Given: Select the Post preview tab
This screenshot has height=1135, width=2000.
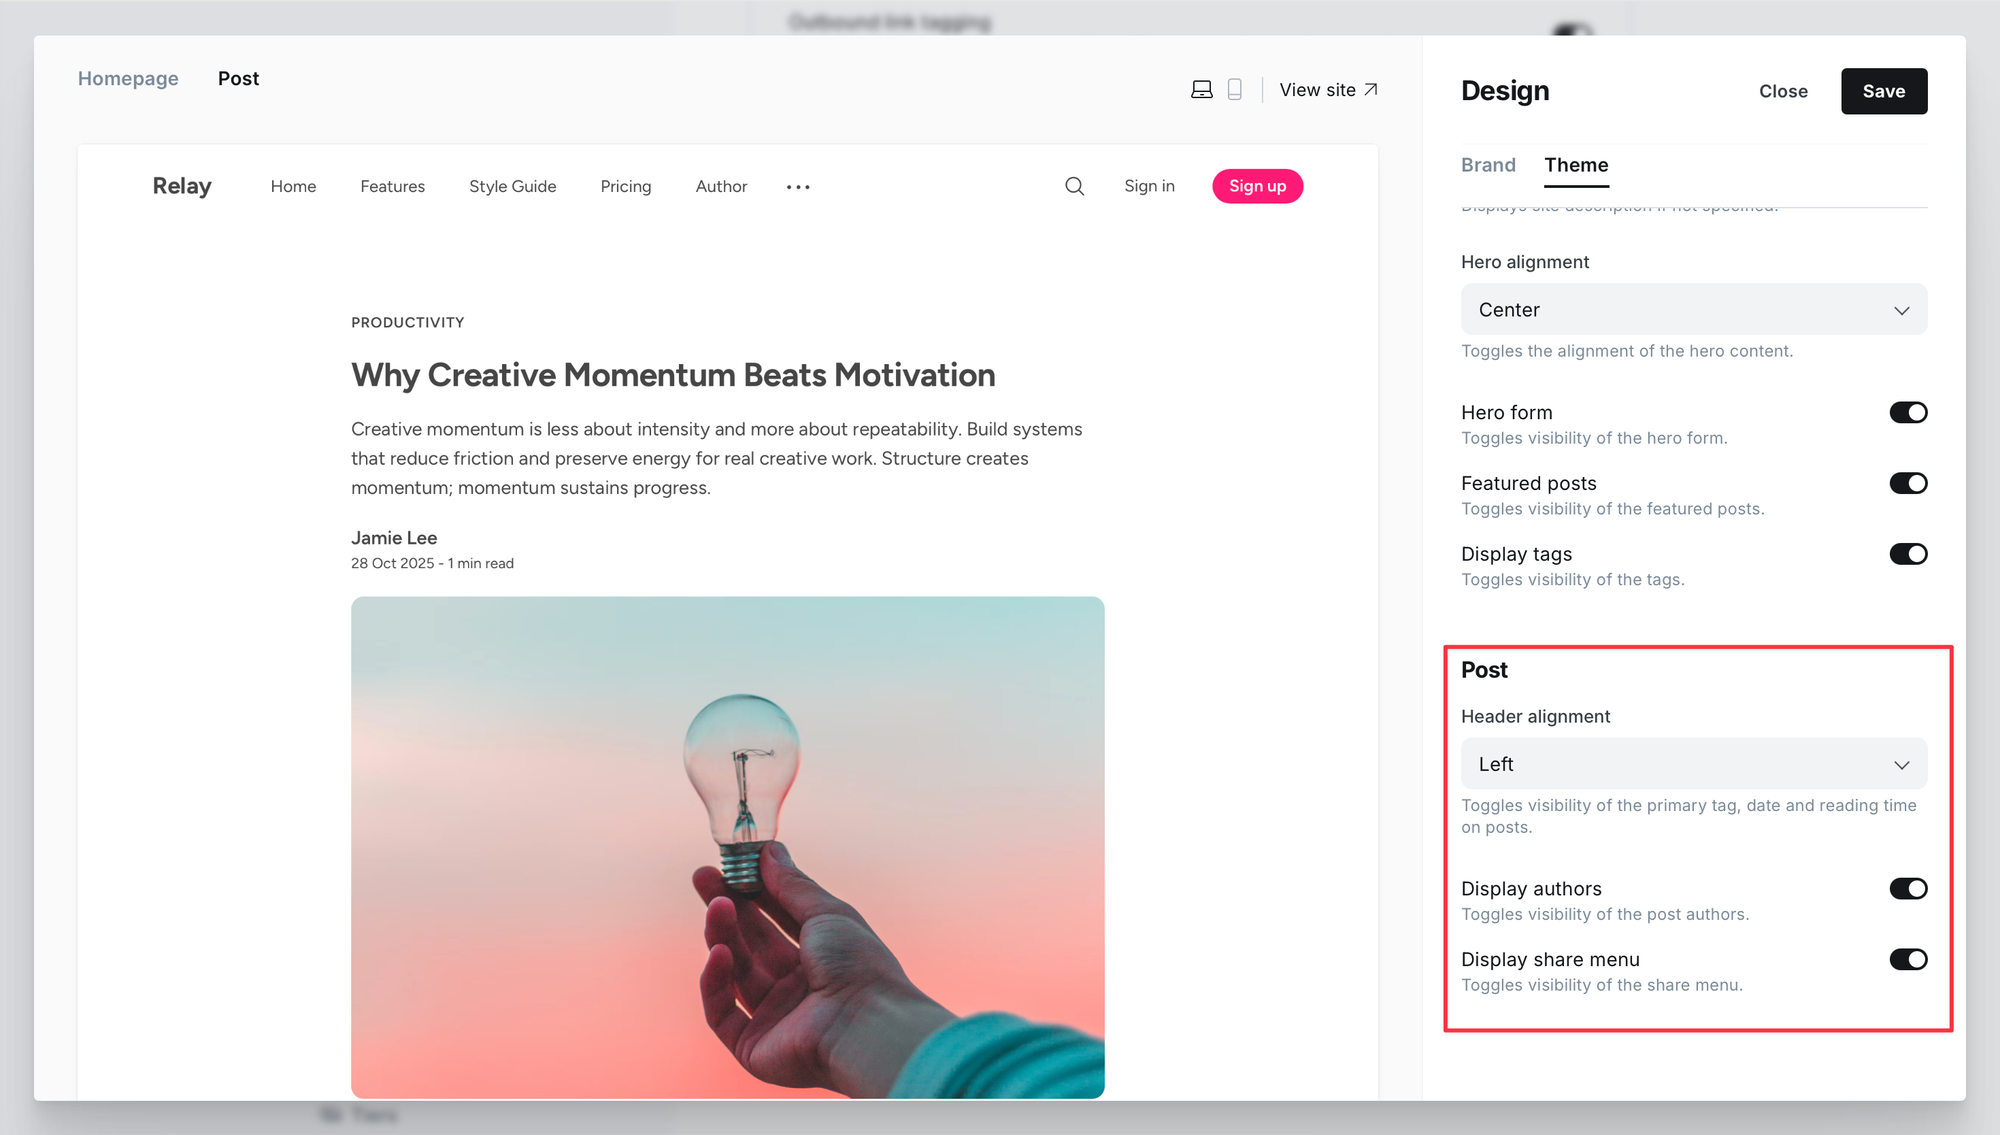Looking at the screenshot, I should (x=238, y=79).
